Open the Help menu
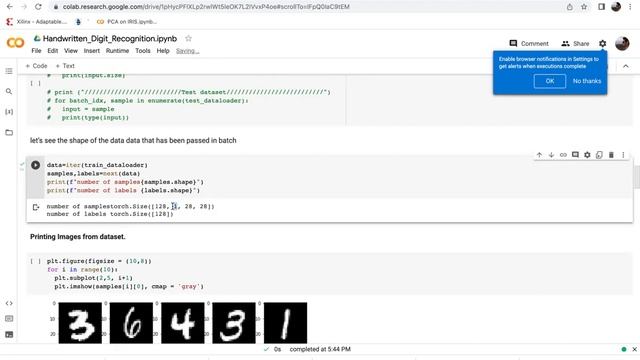Image resolution: width=640 pixels, height=360 pixels. click(x=163, y=51)
